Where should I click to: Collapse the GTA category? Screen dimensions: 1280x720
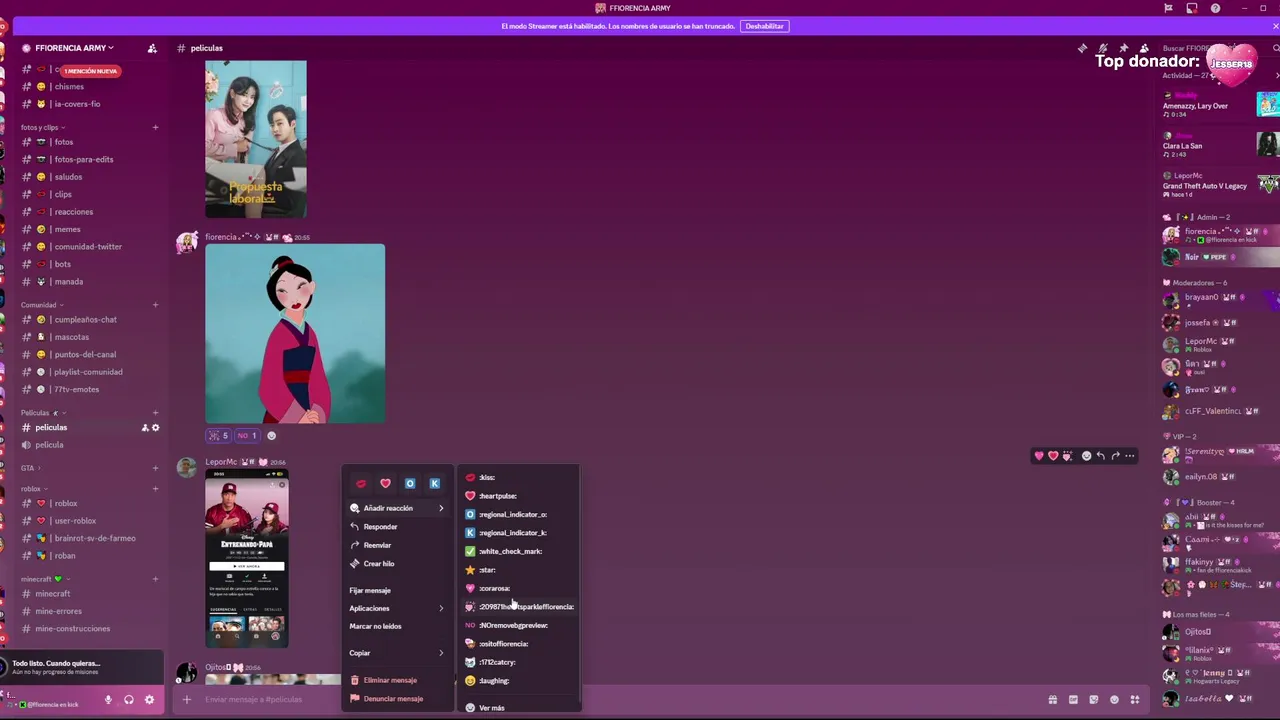click(x=29, y=468)
